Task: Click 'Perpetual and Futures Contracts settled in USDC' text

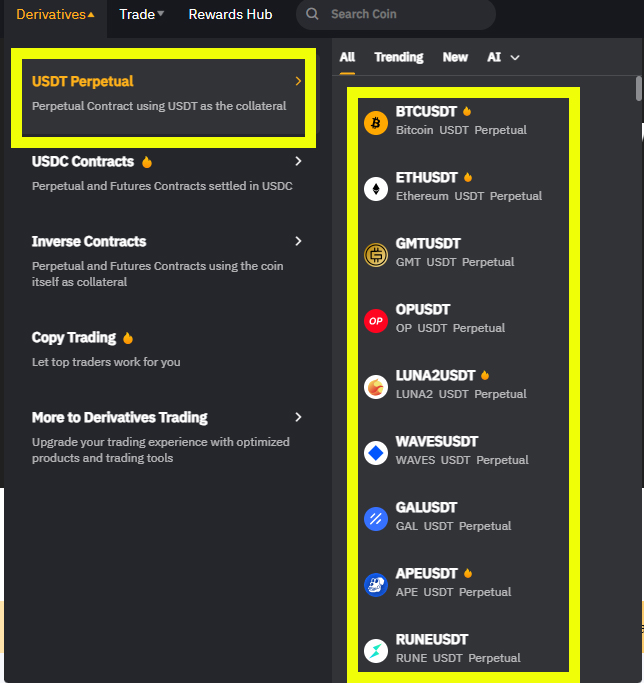Action: [x=162, y=186]
